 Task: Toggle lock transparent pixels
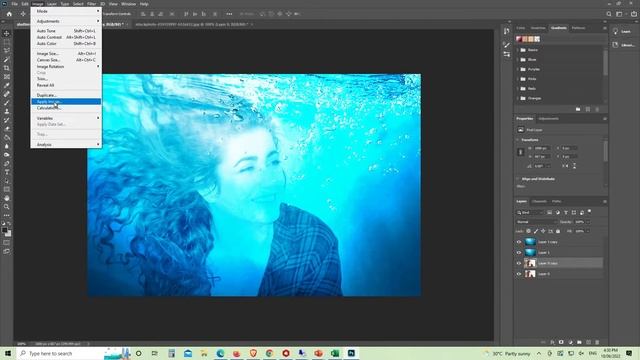coord(528,231)
